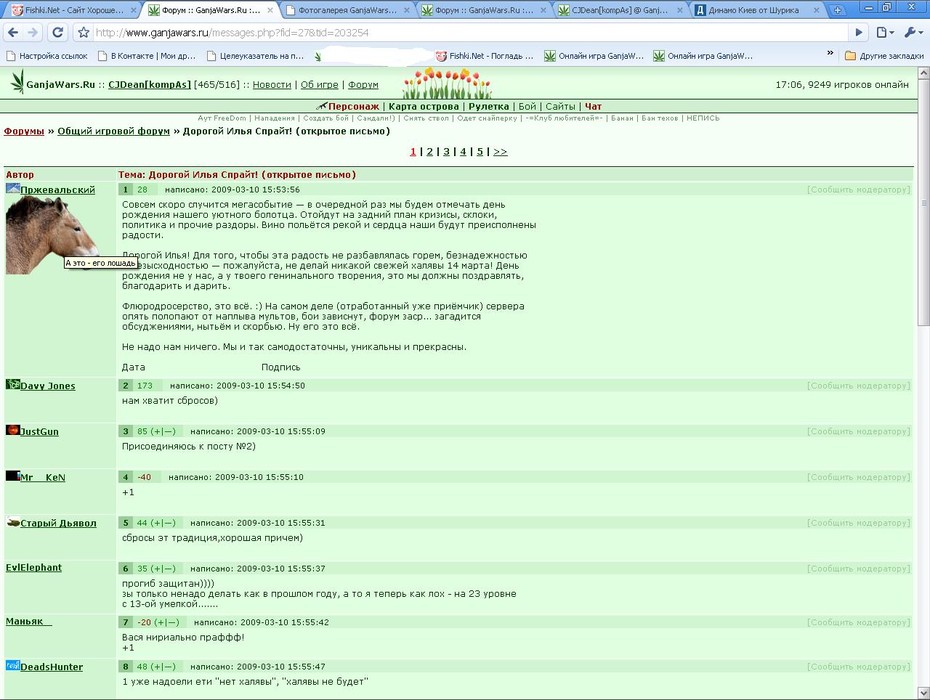Viewport: 930px width, 700px height.
Task: Click the horse avatar image
Action: point(52,236)
